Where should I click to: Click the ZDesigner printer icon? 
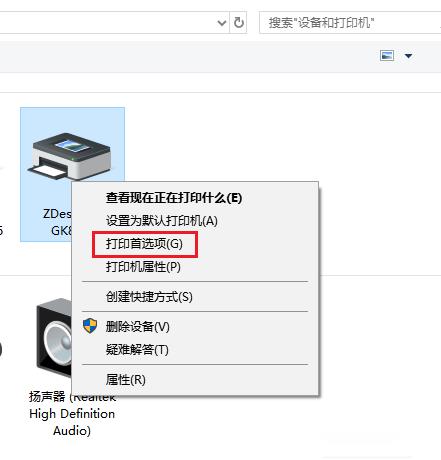click(69, 156)
